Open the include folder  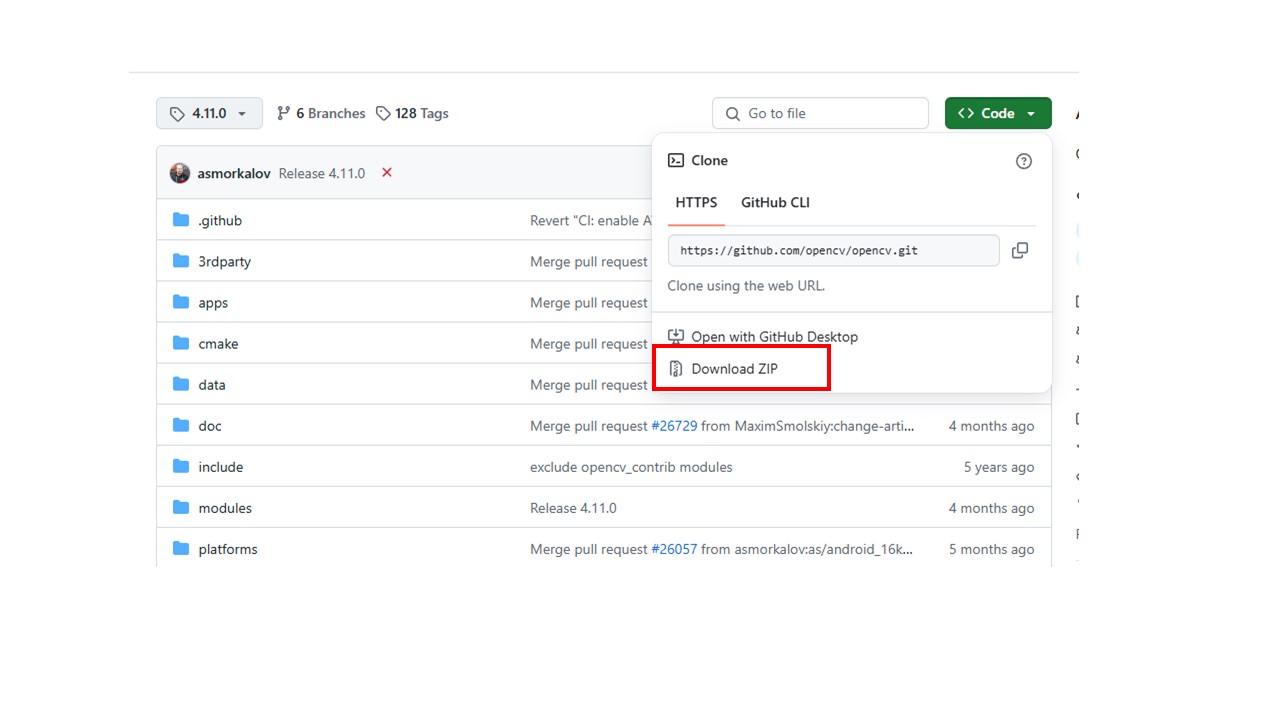click(221, 466)
